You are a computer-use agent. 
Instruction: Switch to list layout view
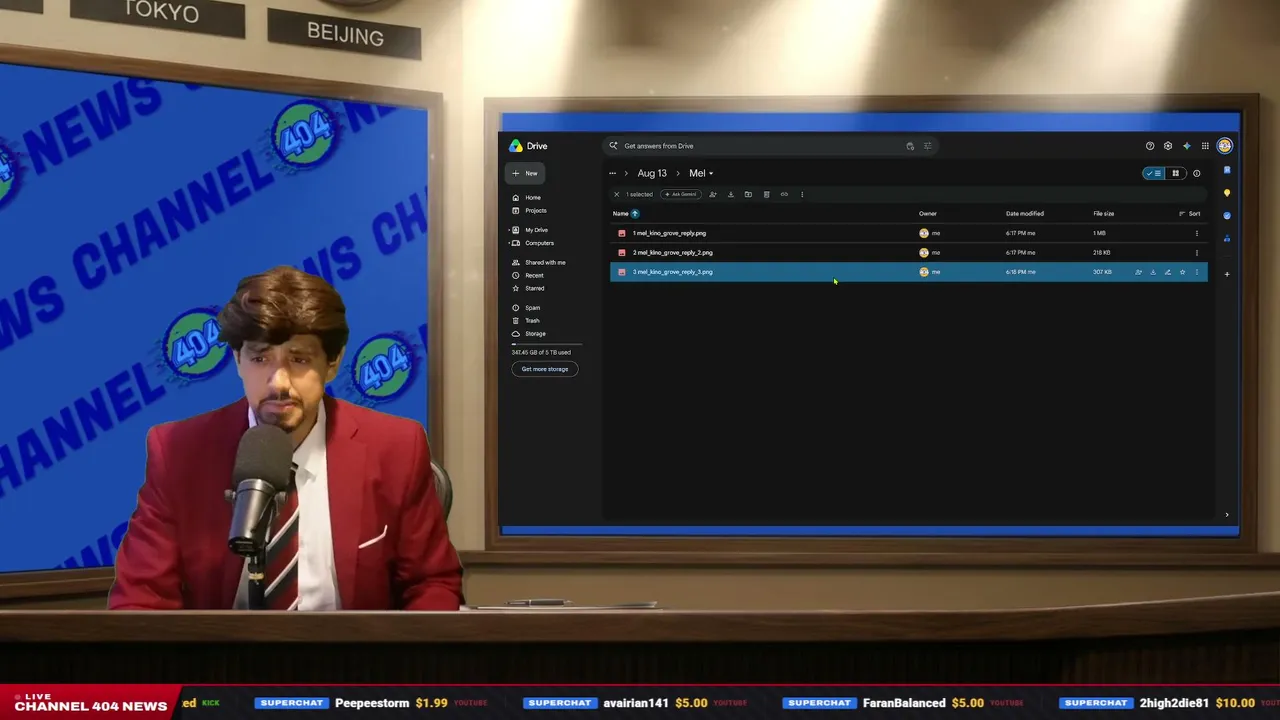tap(1155, 174)
